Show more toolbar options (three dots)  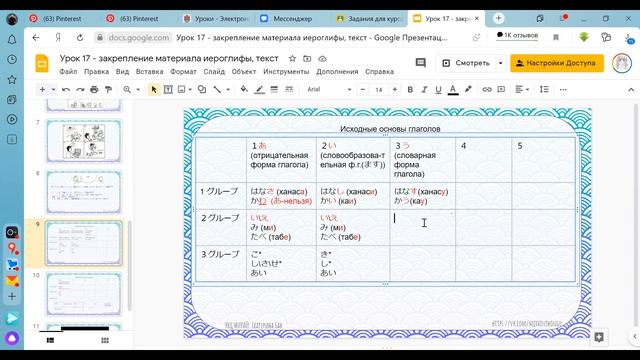pyautogui.click(x=563, y=89)
